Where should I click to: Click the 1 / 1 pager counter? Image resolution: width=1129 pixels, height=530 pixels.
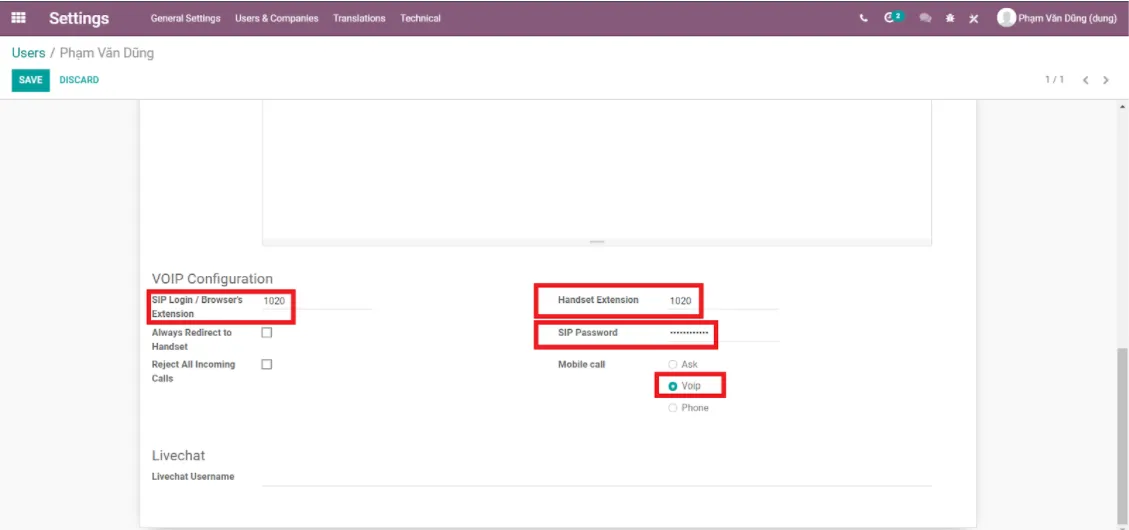[1055, 79]
